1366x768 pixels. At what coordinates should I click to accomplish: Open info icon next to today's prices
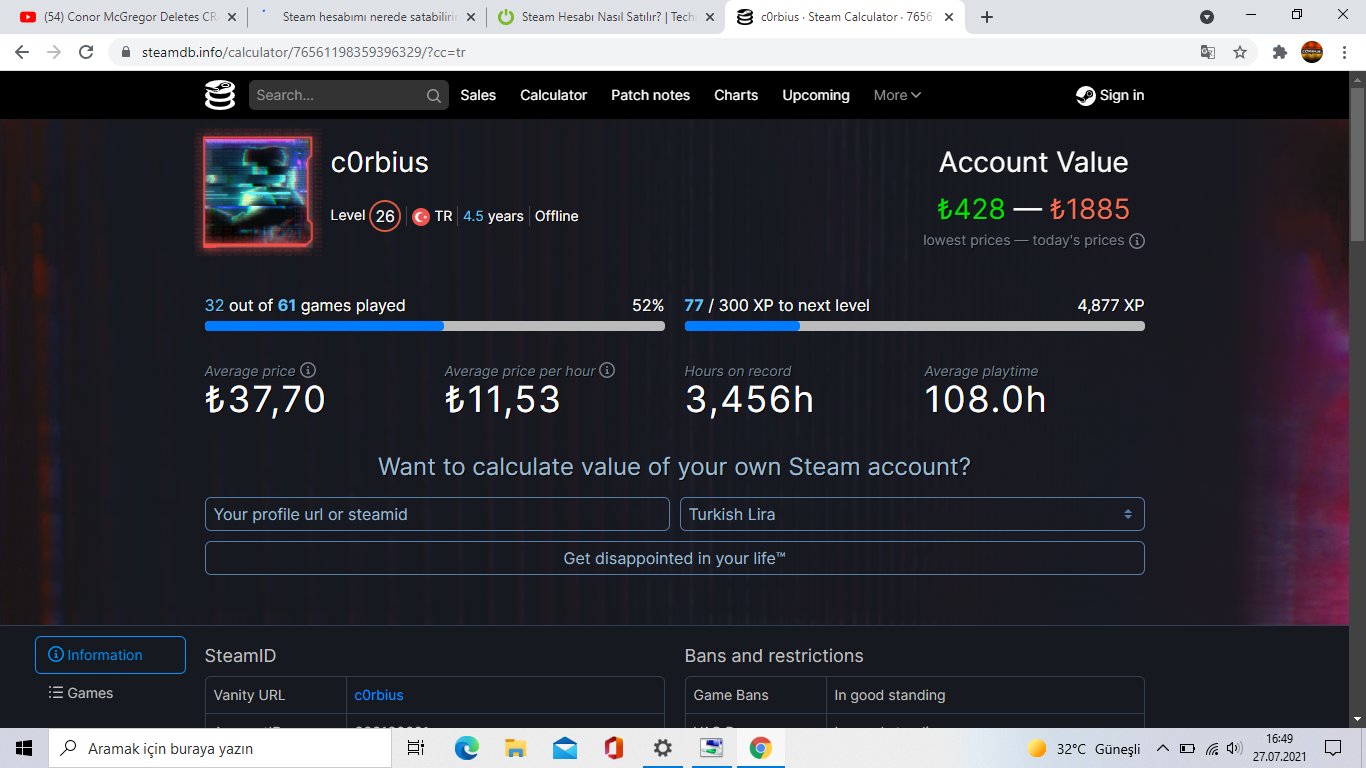coord(1137,240)
